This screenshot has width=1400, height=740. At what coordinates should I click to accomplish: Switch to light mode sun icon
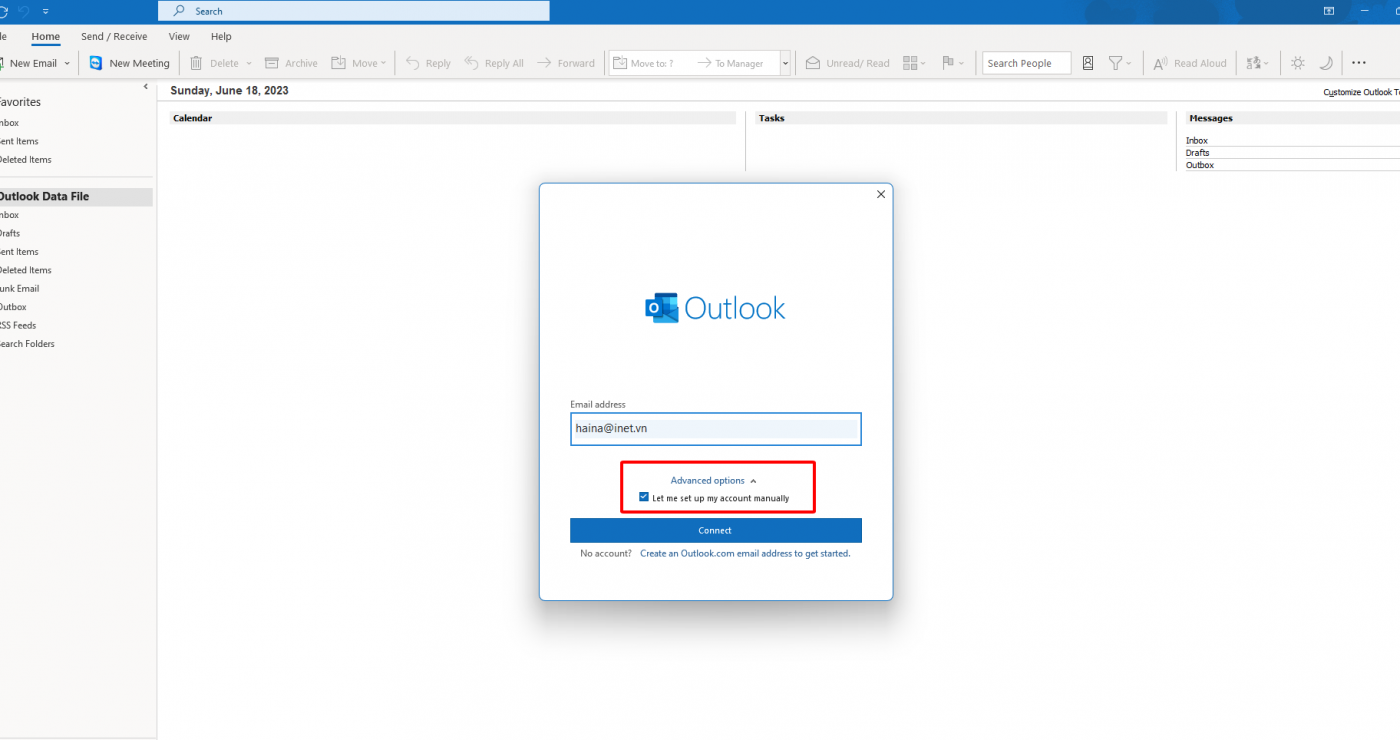coord(1297,63)
